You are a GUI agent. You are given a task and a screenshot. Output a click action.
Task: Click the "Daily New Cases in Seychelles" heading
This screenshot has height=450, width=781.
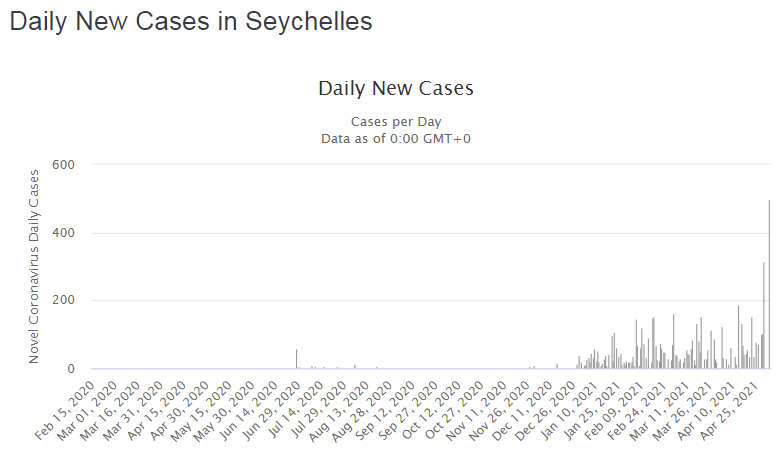click(x=191, y=22)
